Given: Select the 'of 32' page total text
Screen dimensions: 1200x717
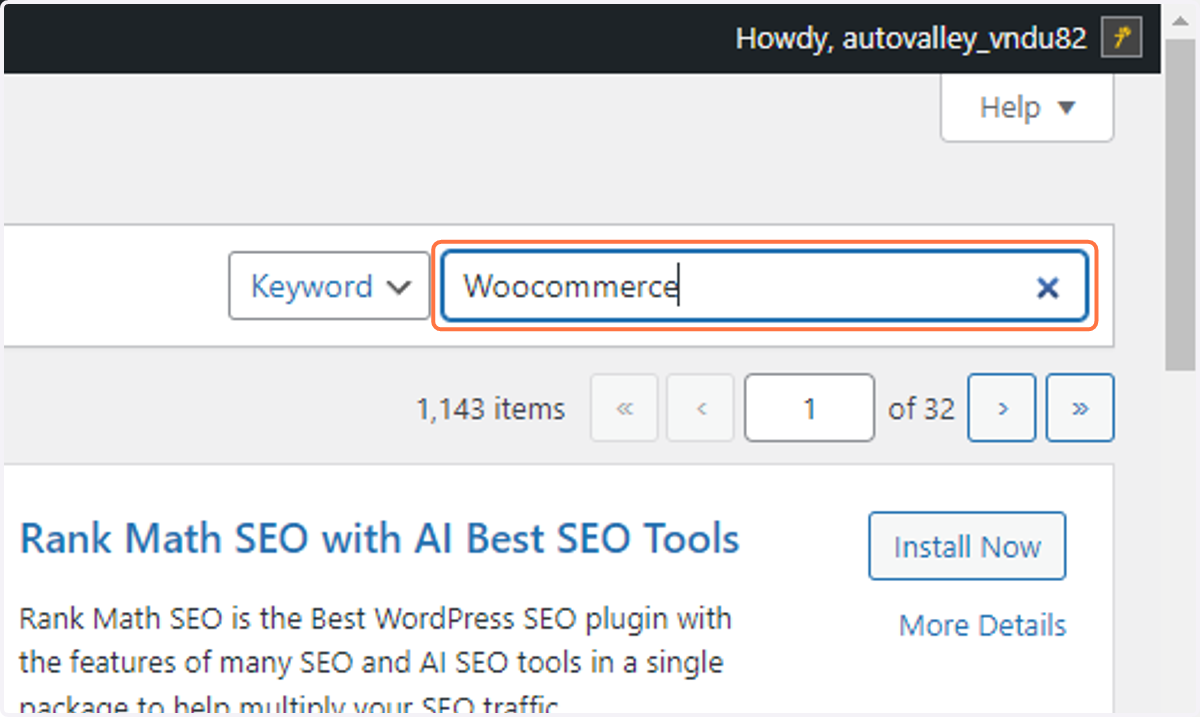Looking at the screenshot, I should point(921,408).
